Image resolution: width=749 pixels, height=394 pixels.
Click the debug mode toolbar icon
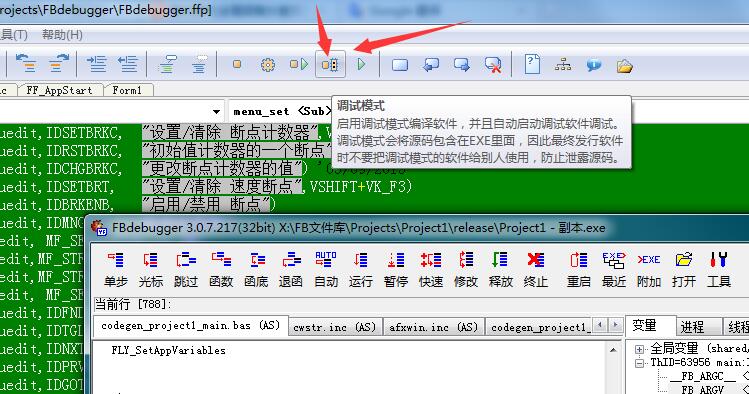tap(330, 64)
